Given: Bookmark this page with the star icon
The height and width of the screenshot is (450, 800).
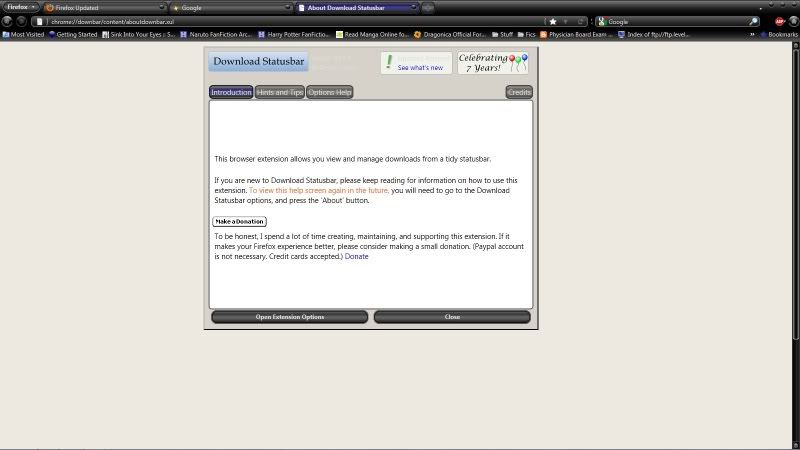Looking at the screenshot, I should tap(553, 21).
